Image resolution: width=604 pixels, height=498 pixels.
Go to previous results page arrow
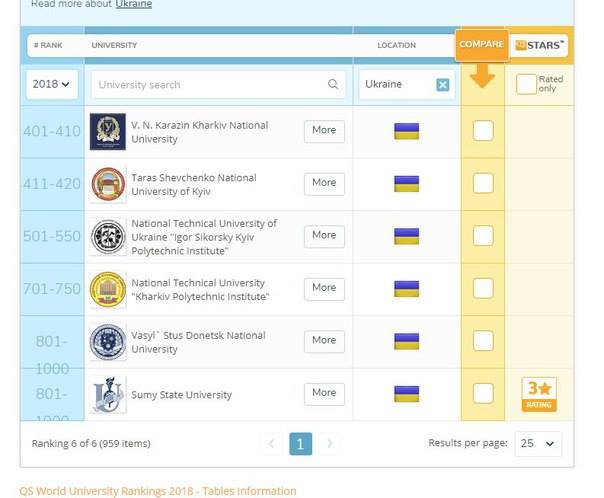[x=272, y=444]
